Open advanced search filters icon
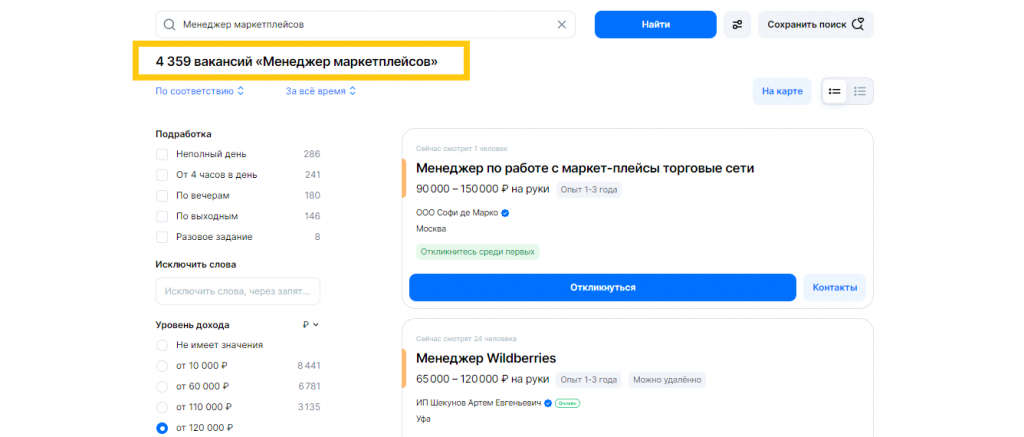This screenshot has width=1024, height=437. pos(737,25)
